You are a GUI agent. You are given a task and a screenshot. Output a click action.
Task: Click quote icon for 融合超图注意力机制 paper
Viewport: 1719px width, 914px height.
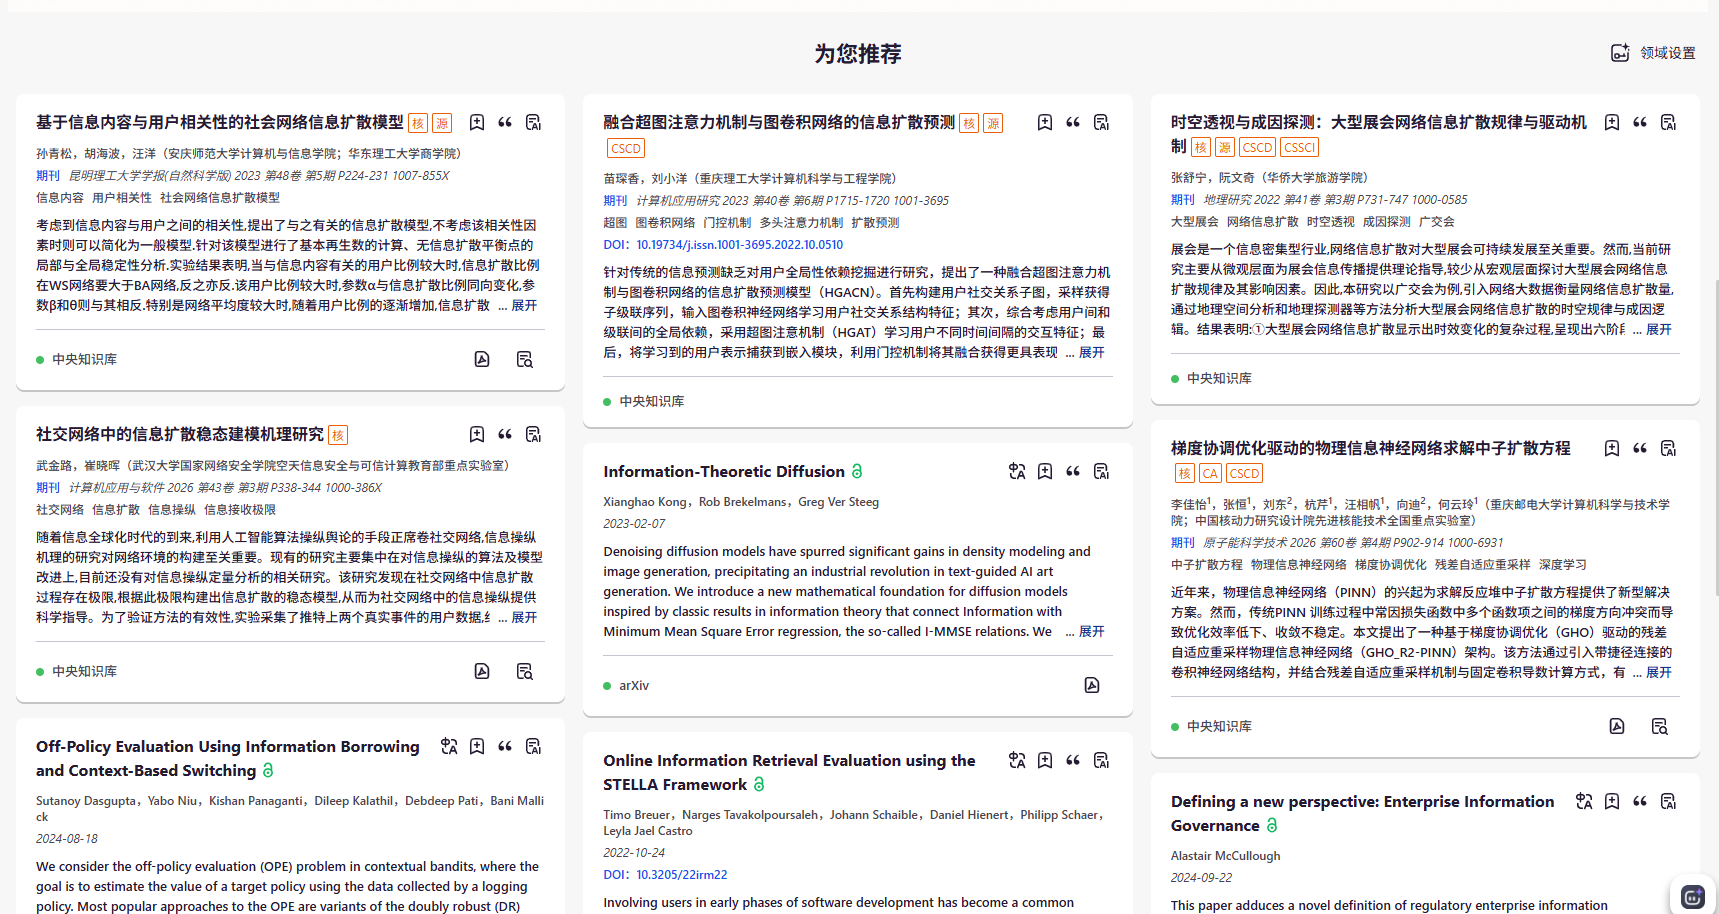click(x=1073, y=122)
